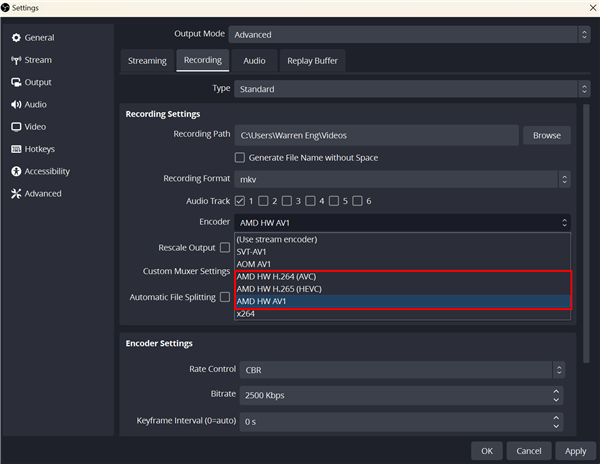
Task: Go to Video settings monitor icon
Action: tap(16, 127)
